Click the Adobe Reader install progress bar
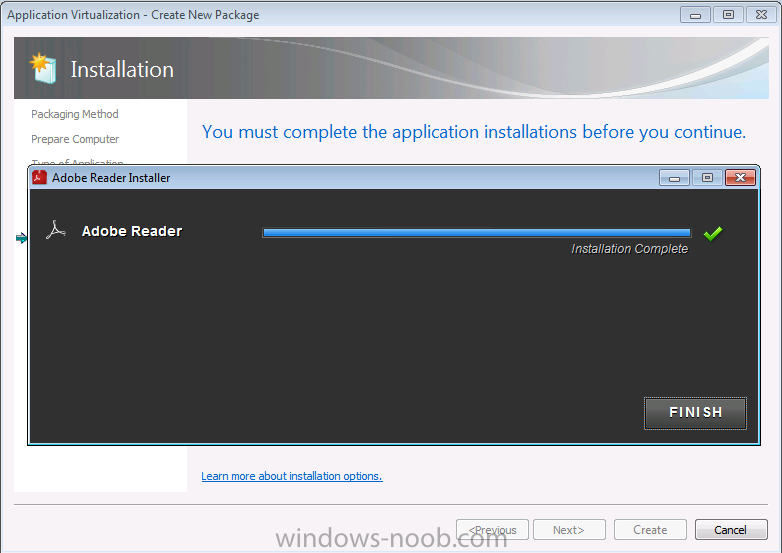This screenshot has height=553, width=782. click(477, 232)
